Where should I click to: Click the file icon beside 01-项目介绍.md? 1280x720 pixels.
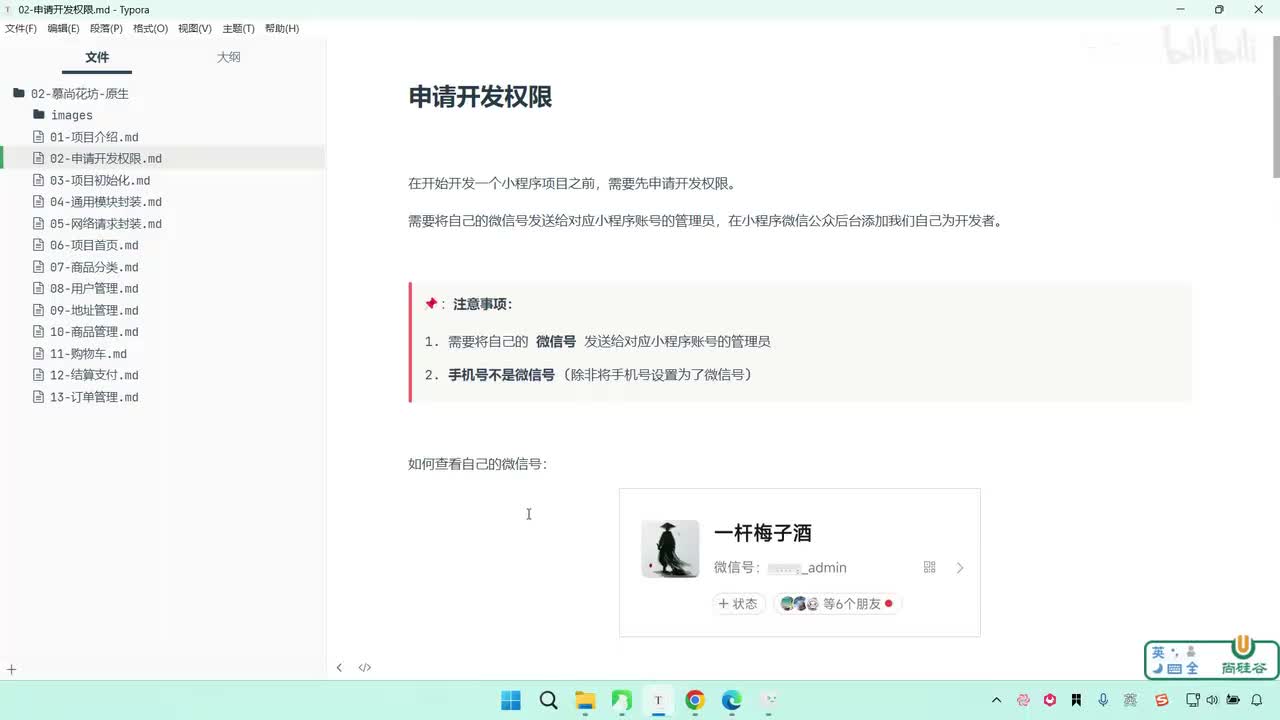click(39, 137)
